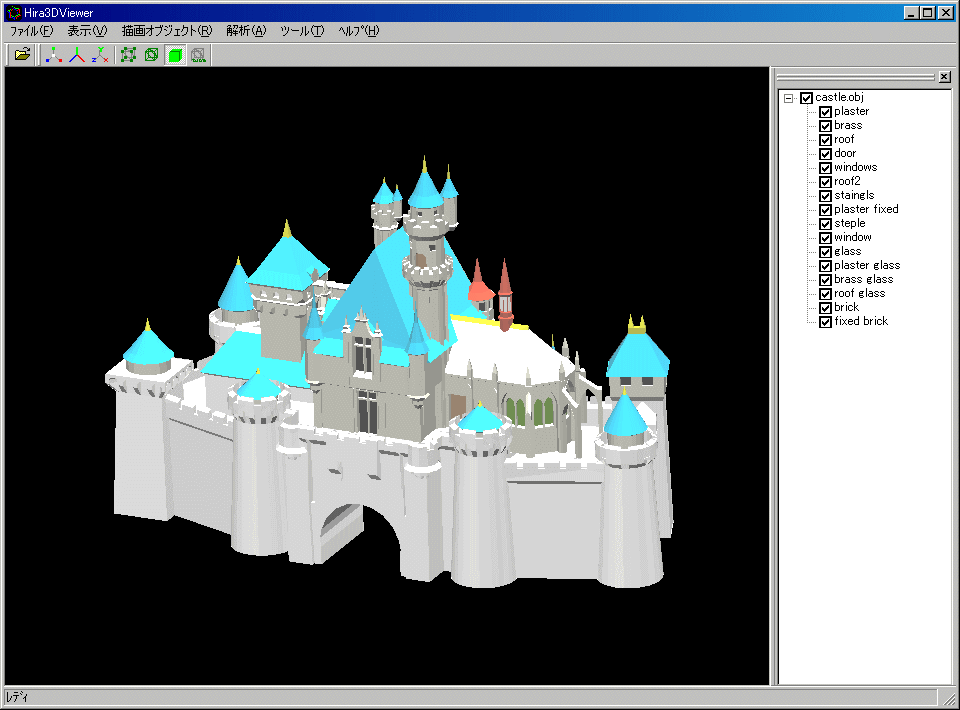The height and width of the screenshot is (710, 960).
Task: Toggle the roof2 checkbox
Action: (825, 182)
